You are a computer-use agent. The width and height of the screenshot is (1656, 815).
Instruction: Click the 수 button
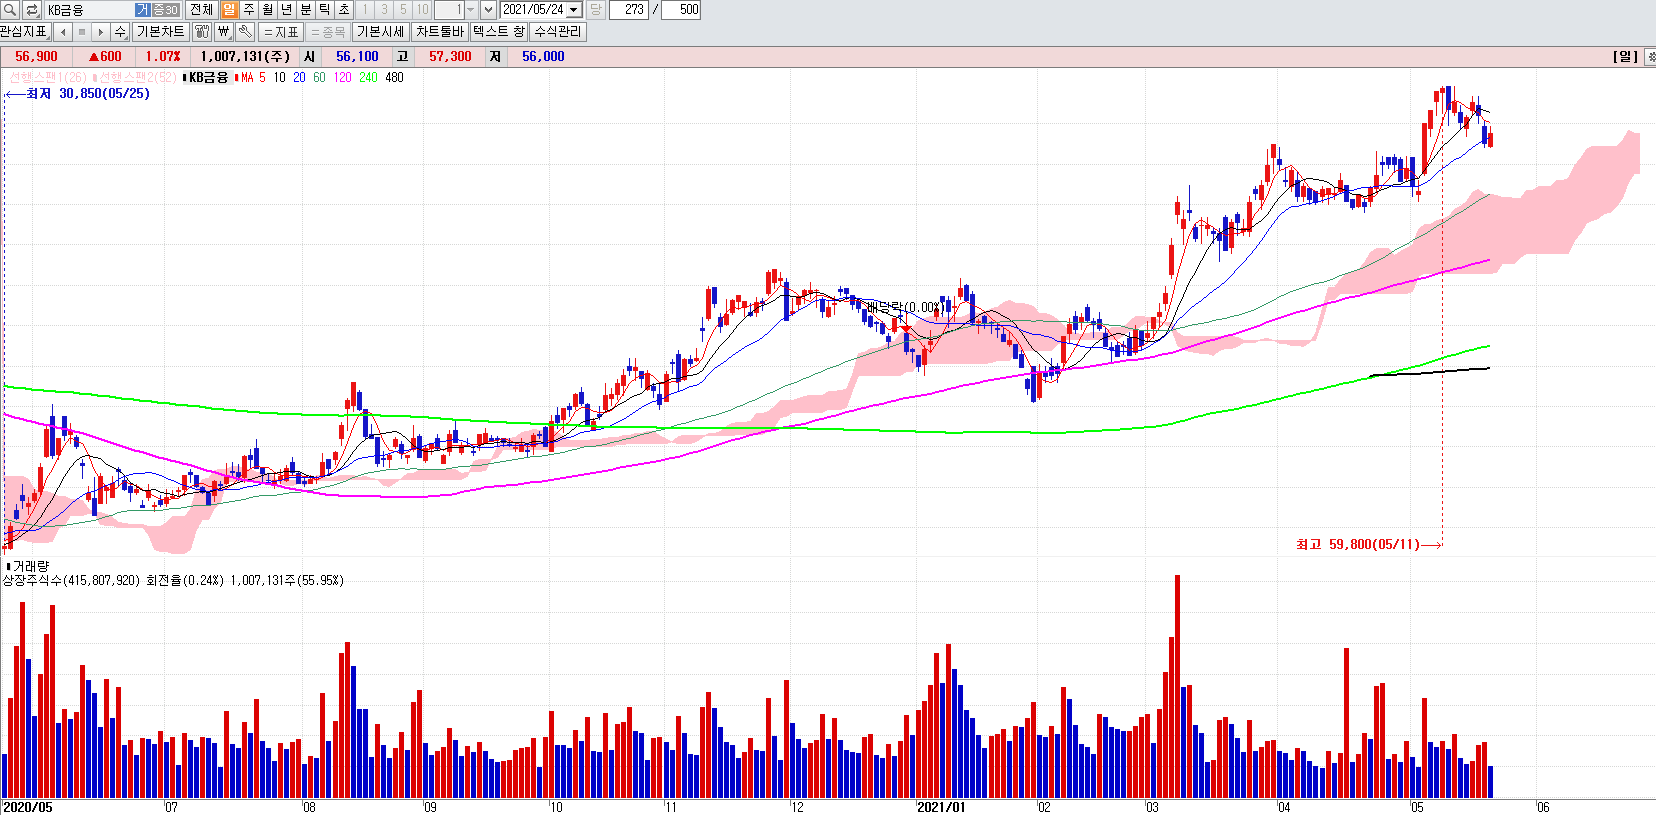(120, 32)
